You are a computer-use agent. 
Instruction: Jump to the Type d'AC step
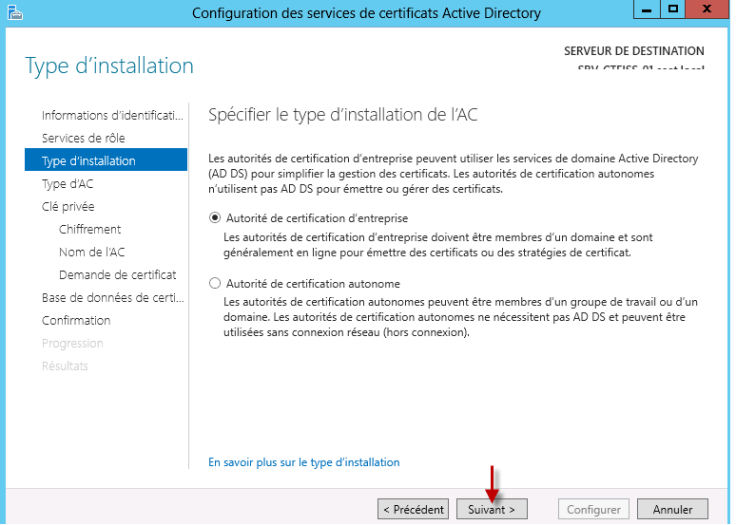point(67,184)
